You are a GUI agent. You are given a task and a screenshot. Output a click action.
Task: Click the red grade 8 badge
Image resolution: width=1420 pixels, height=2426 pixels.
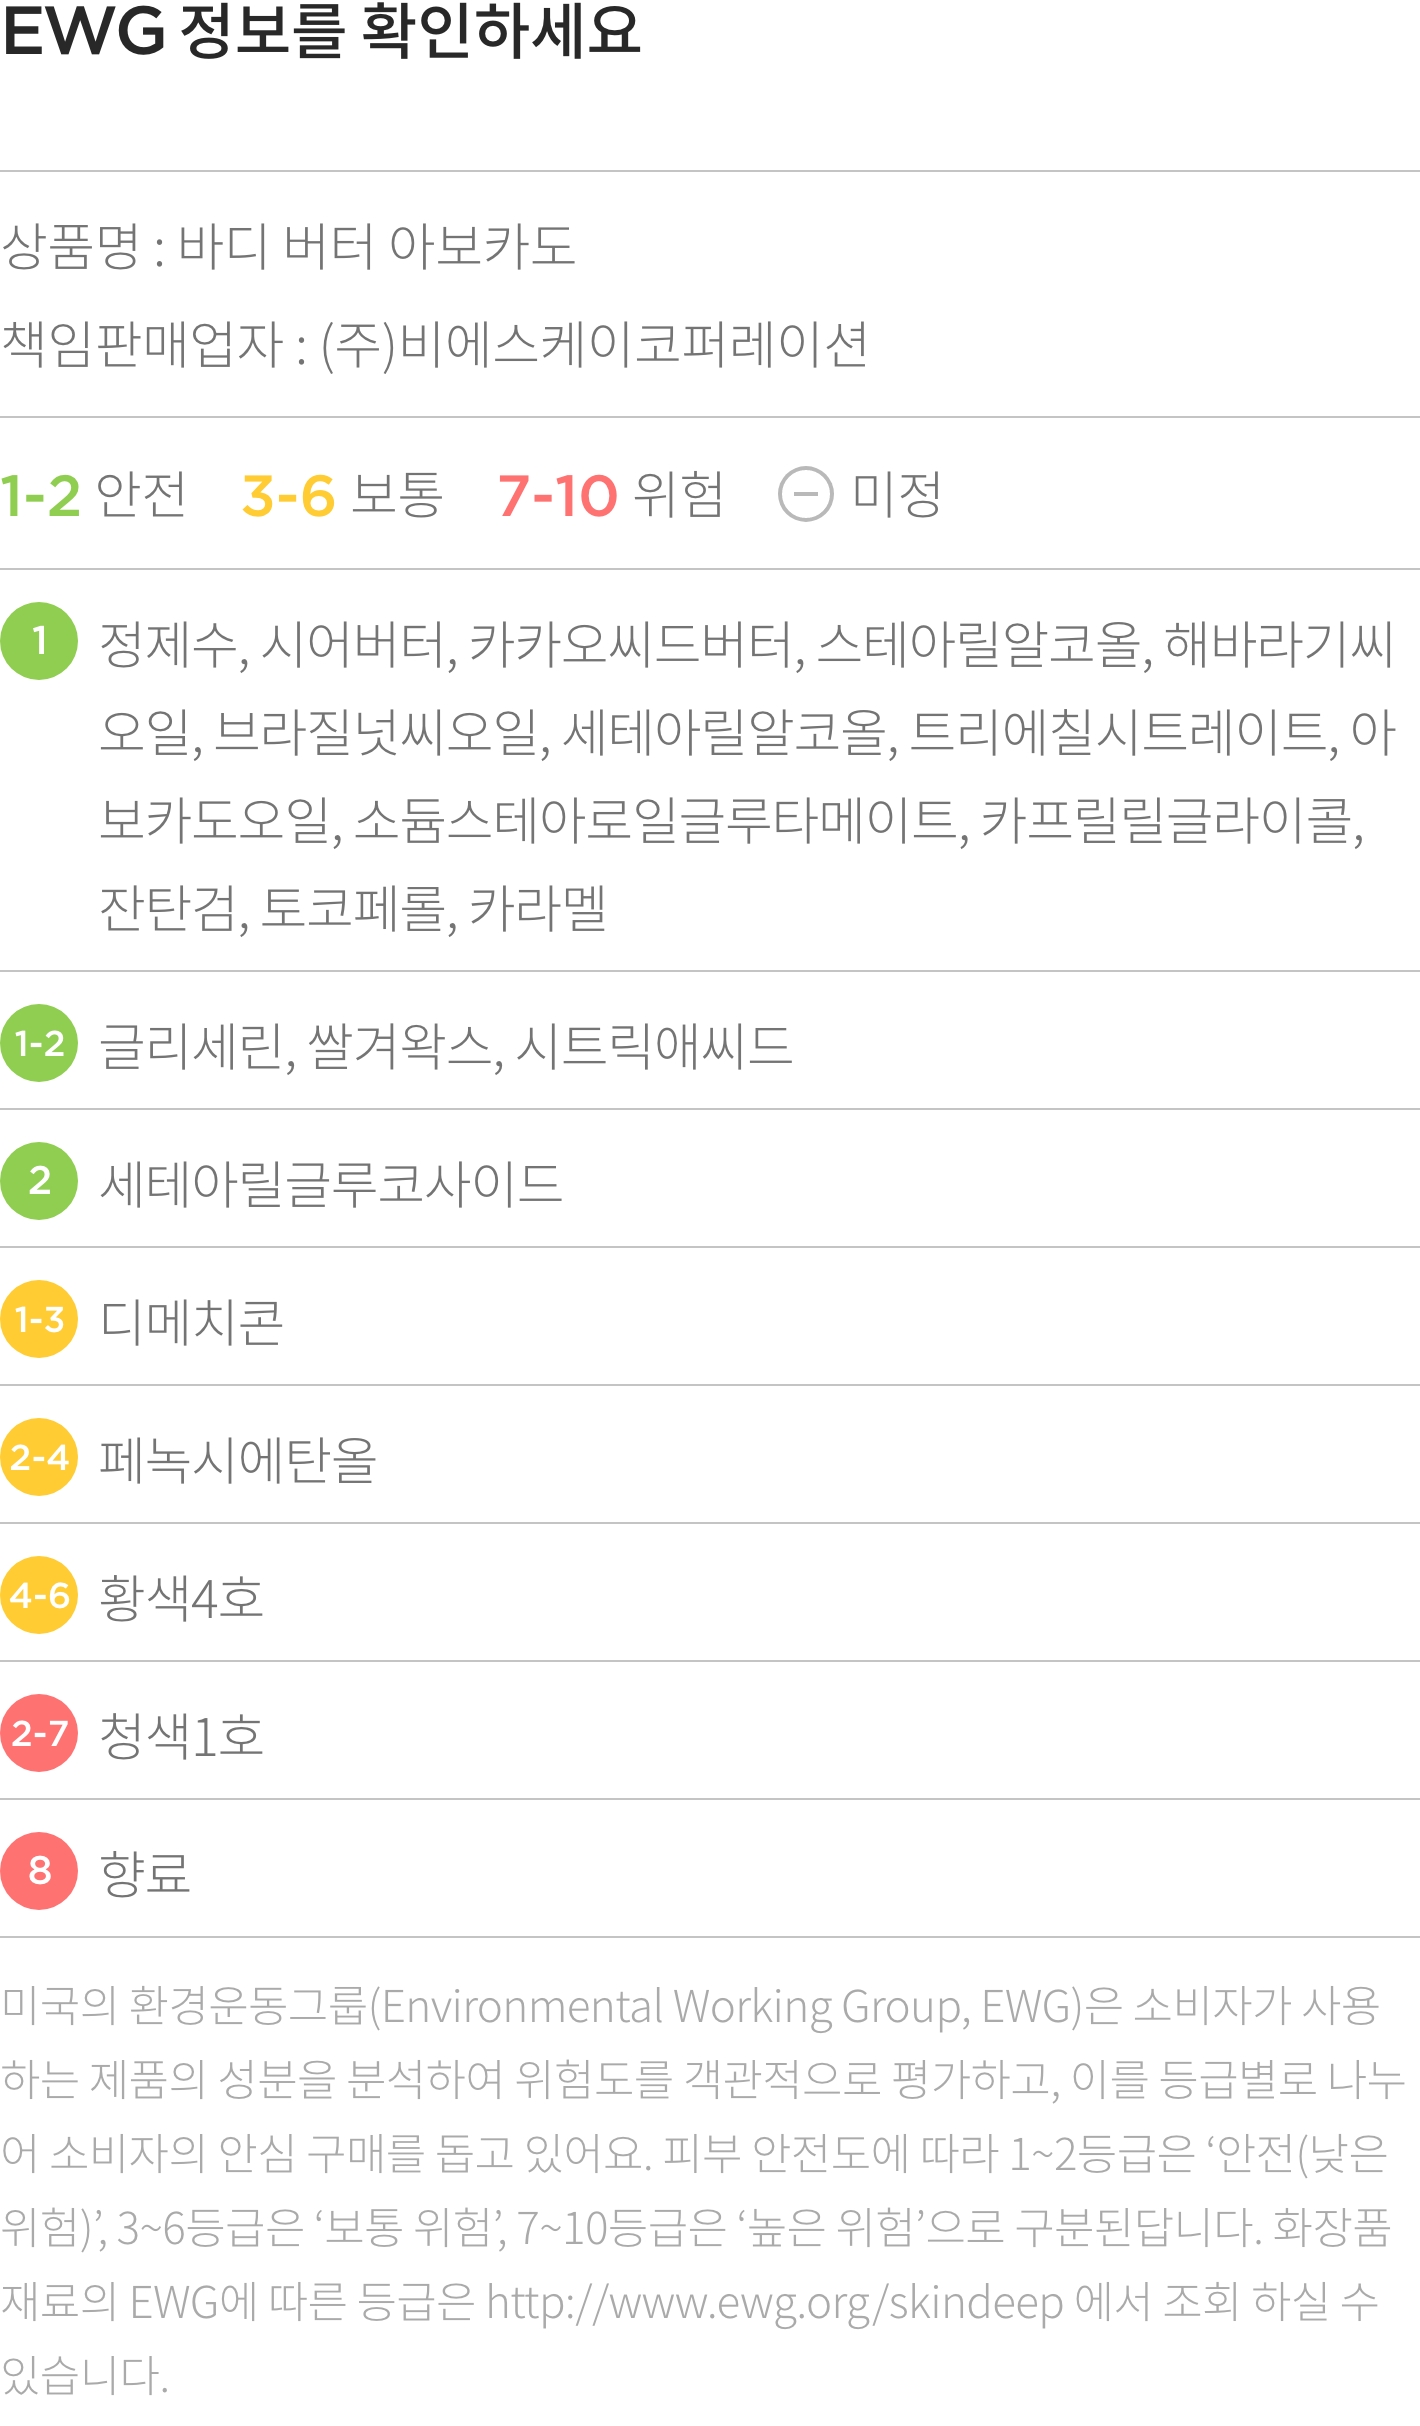(x=39, y=1871)
